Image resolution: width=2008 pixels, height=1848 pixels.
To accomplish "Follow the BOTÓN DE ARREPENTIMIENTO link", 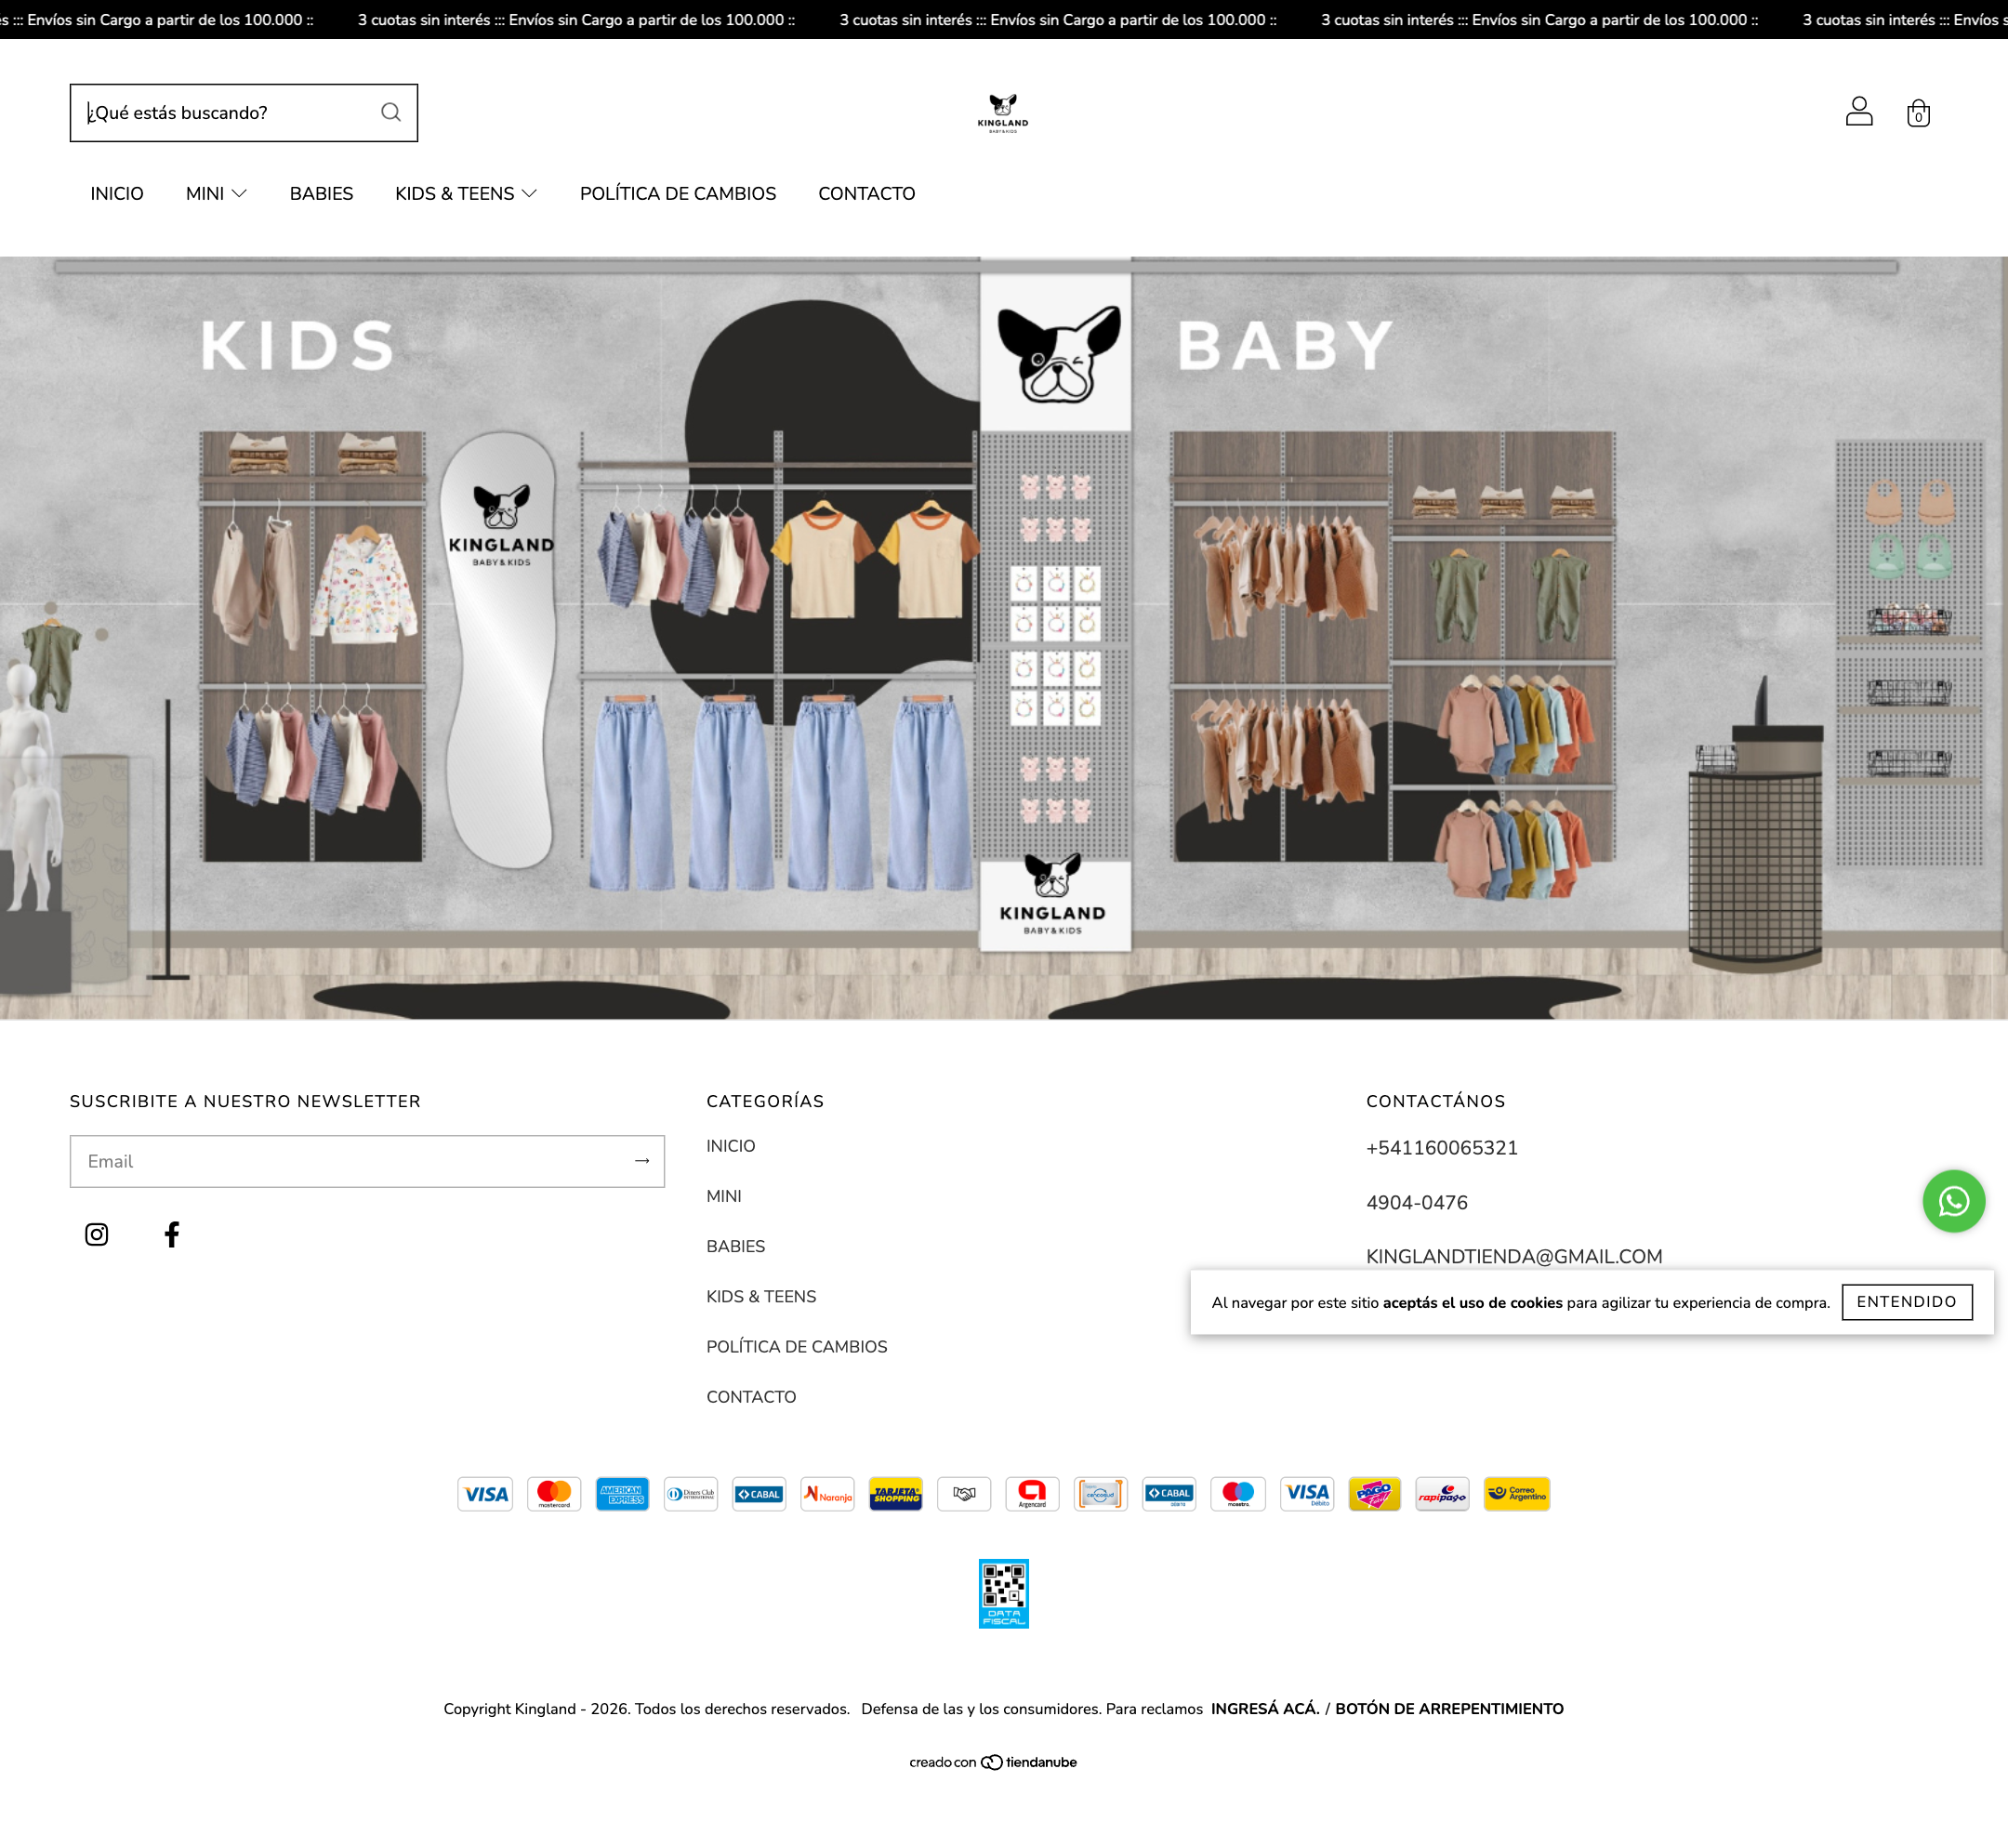I will (x=1449, y=1709).
